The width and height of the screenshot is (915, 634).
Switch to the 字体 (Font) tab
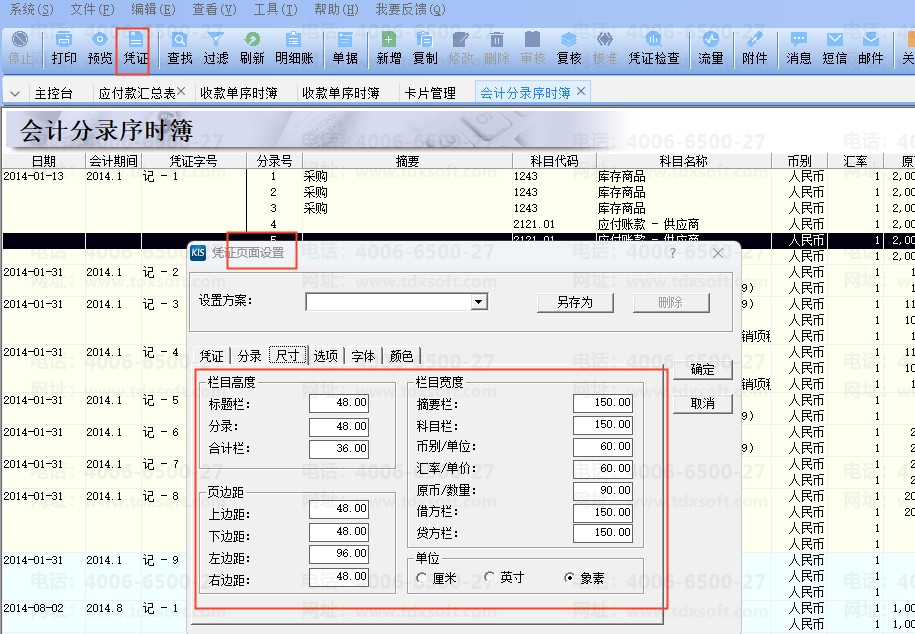[x=363, y=356]
